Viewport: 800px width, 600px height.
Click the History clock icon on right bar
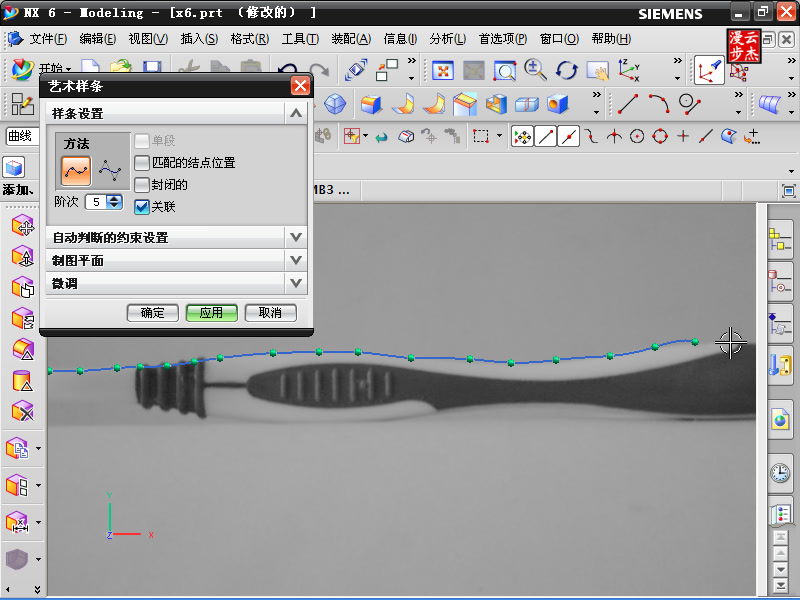(780, 473)
